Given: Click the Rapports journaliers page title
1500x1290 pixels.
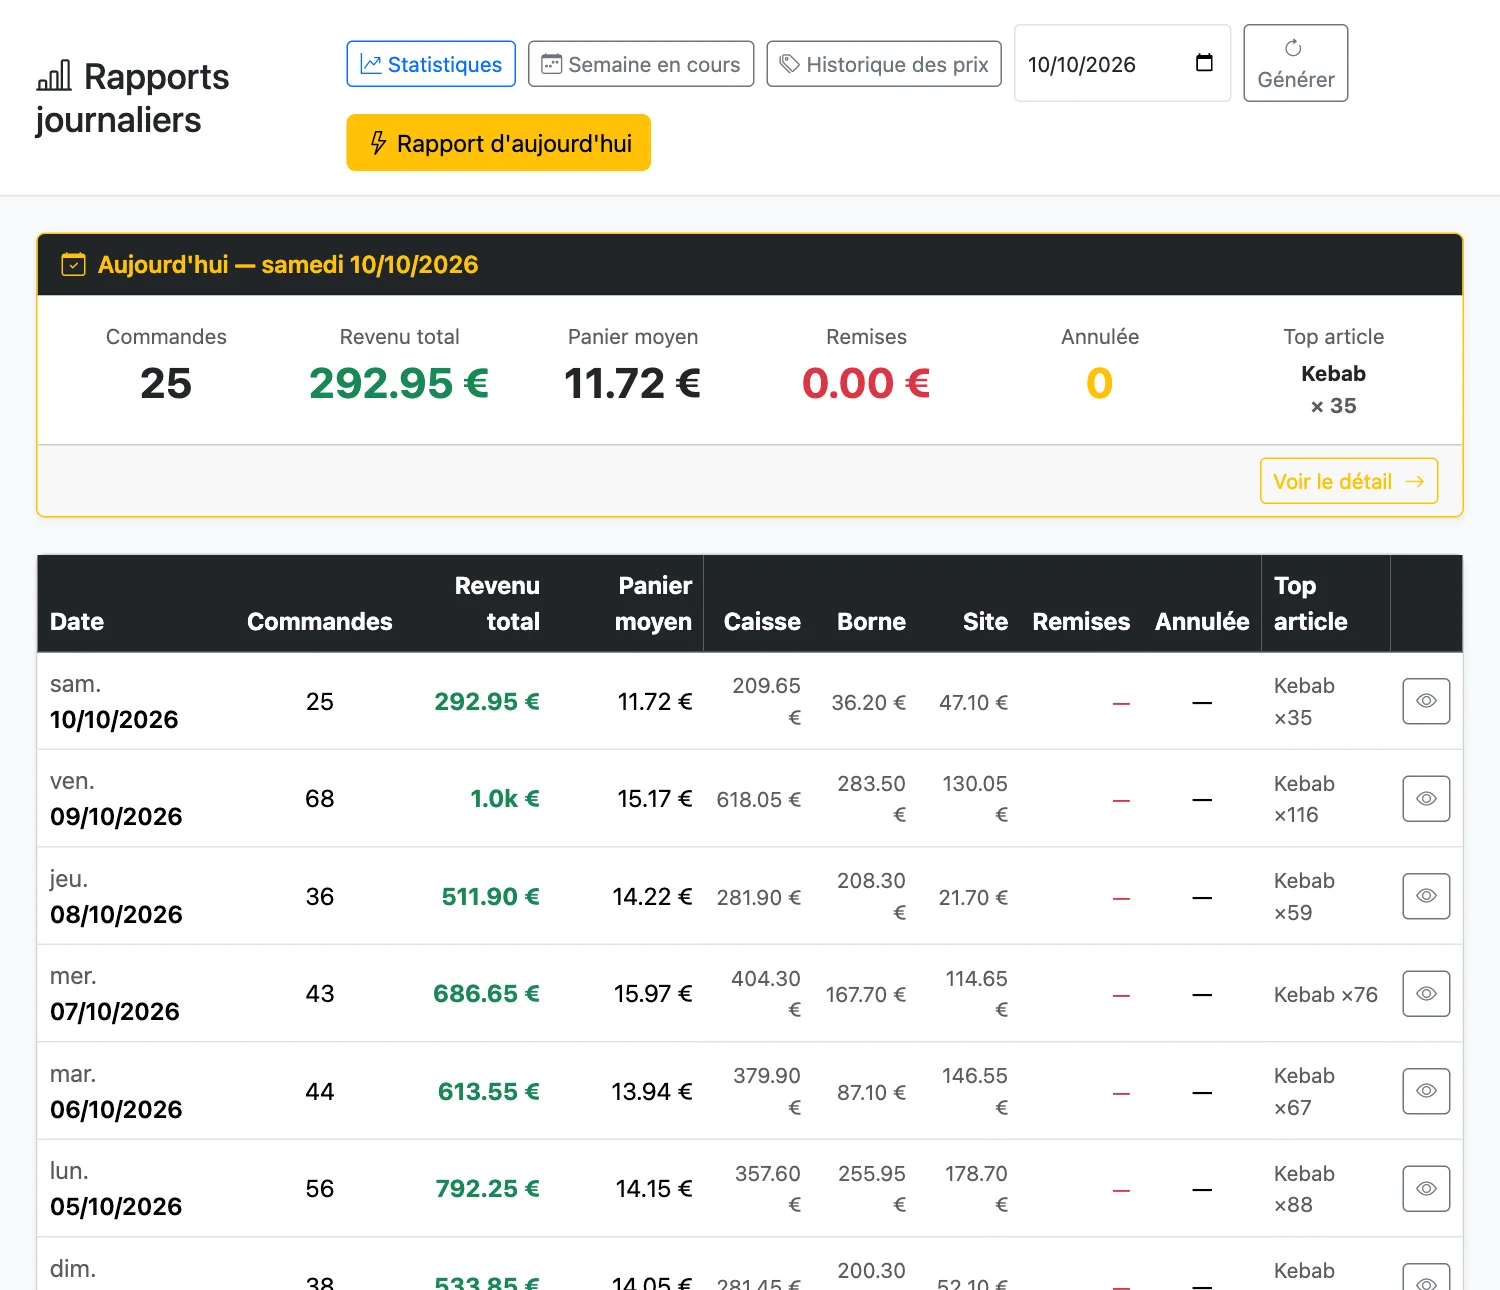Looking at the screenshot, I should pyautogui.click(x=133, y=98).
